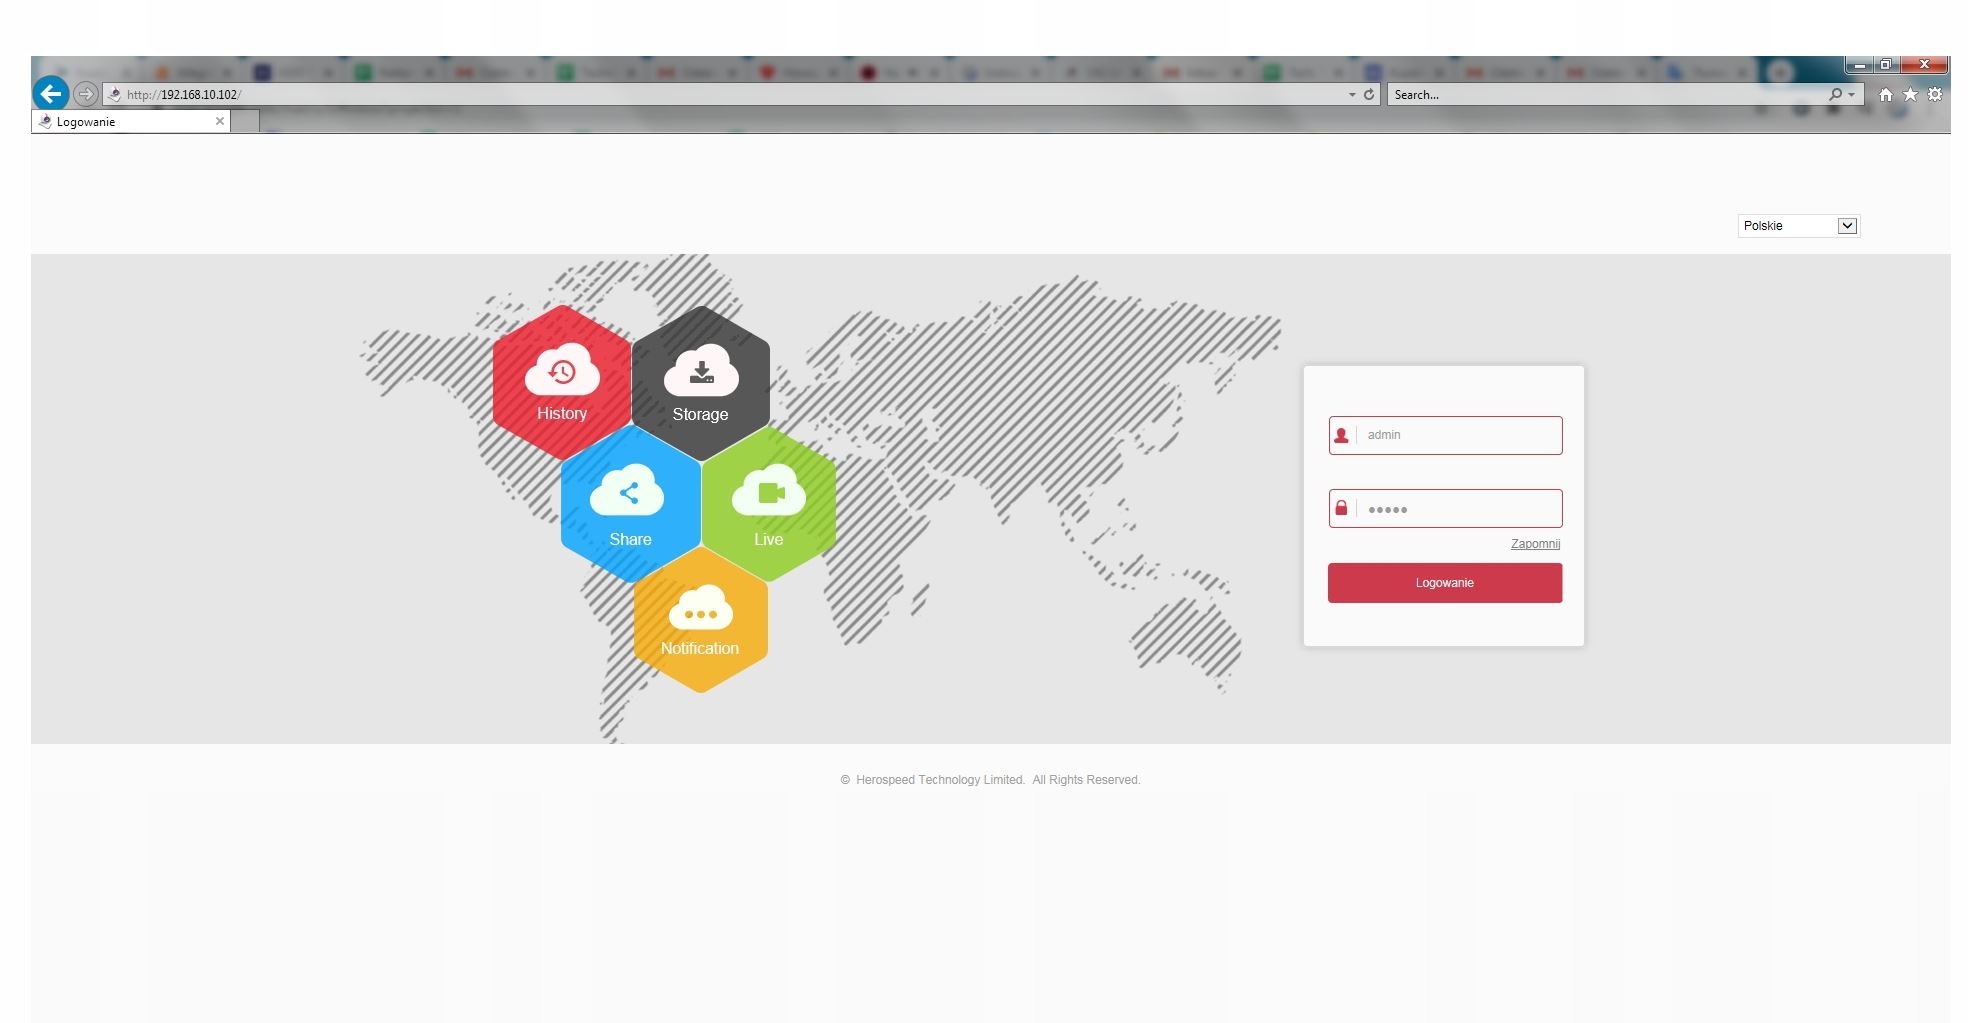
Task: Close the Logowanie tab
Action: click(220, 121)
